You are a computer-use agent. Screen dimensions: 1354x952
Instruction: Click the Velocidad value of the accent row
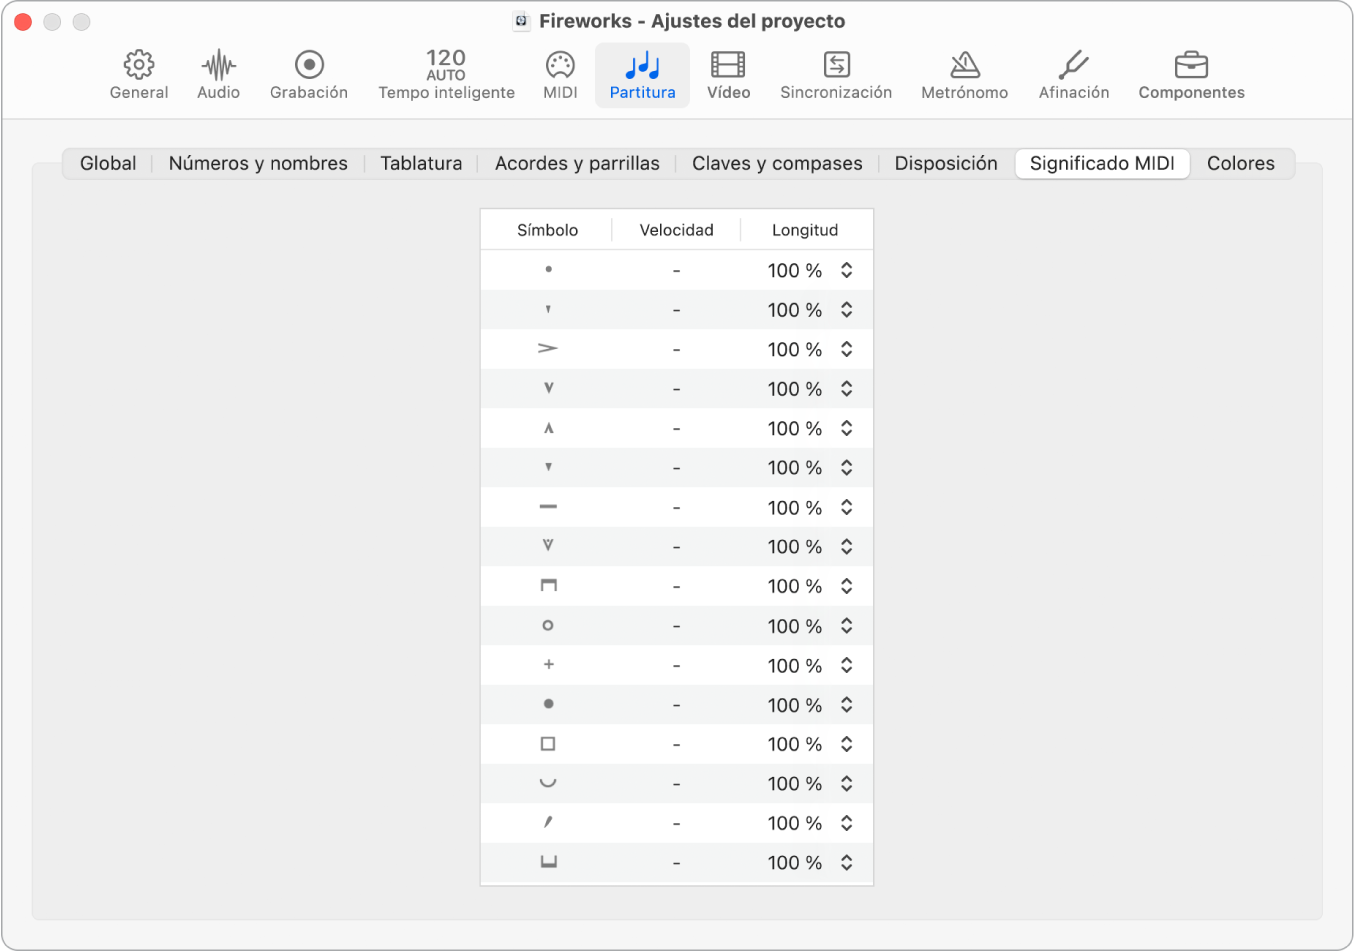677,350
